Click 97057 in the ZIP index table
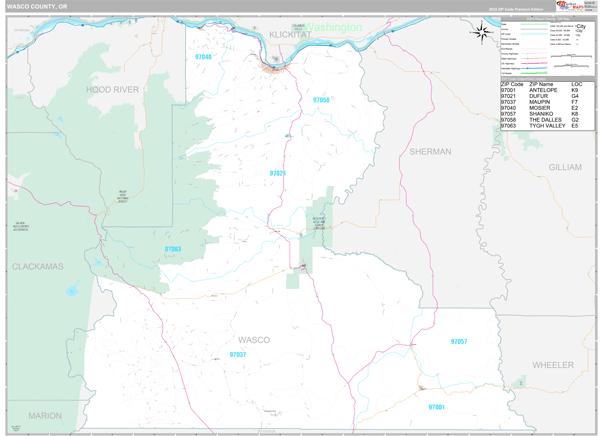Screen dimensions: 600x436 tap(508, 114)
